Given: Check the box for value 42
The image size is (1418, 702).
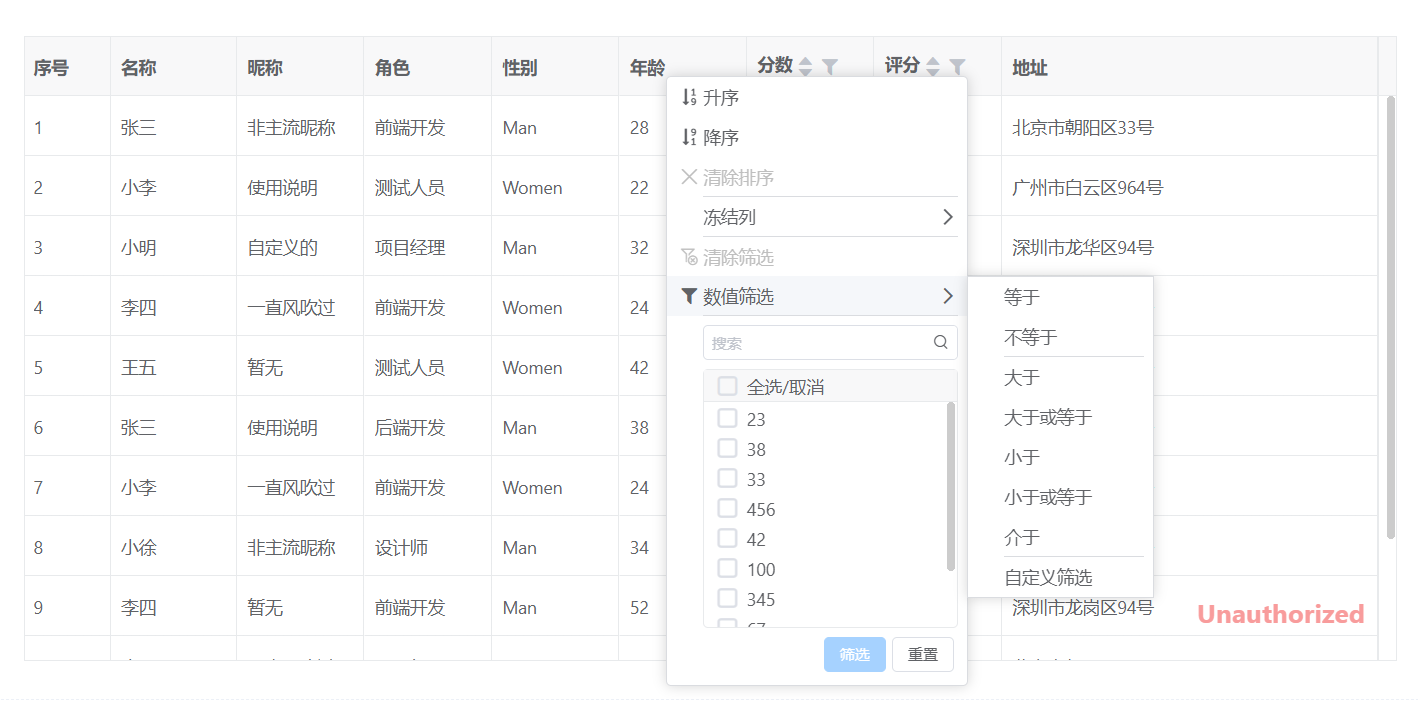Looking at the screenshot, I should (x=727, y=538).
